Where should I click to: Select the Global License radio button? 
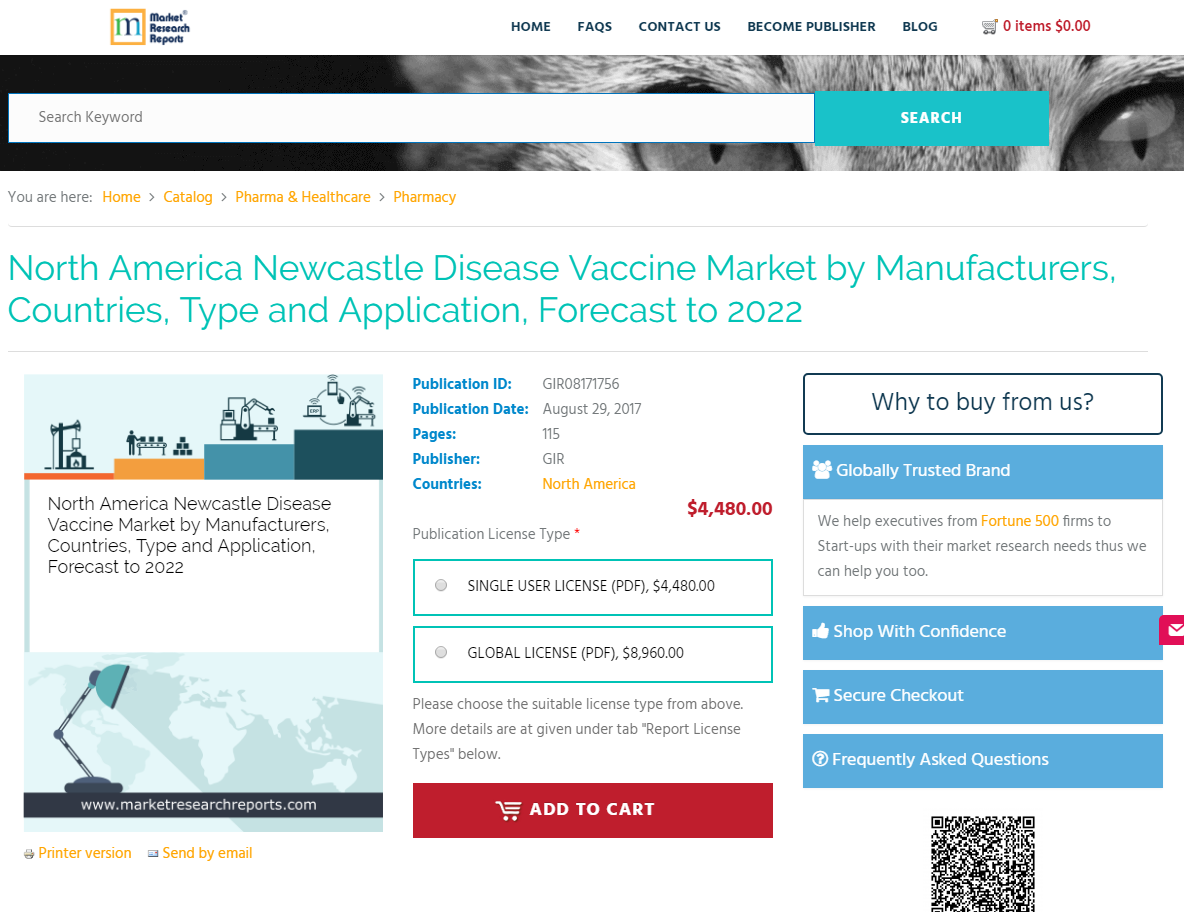pos(441,651)
